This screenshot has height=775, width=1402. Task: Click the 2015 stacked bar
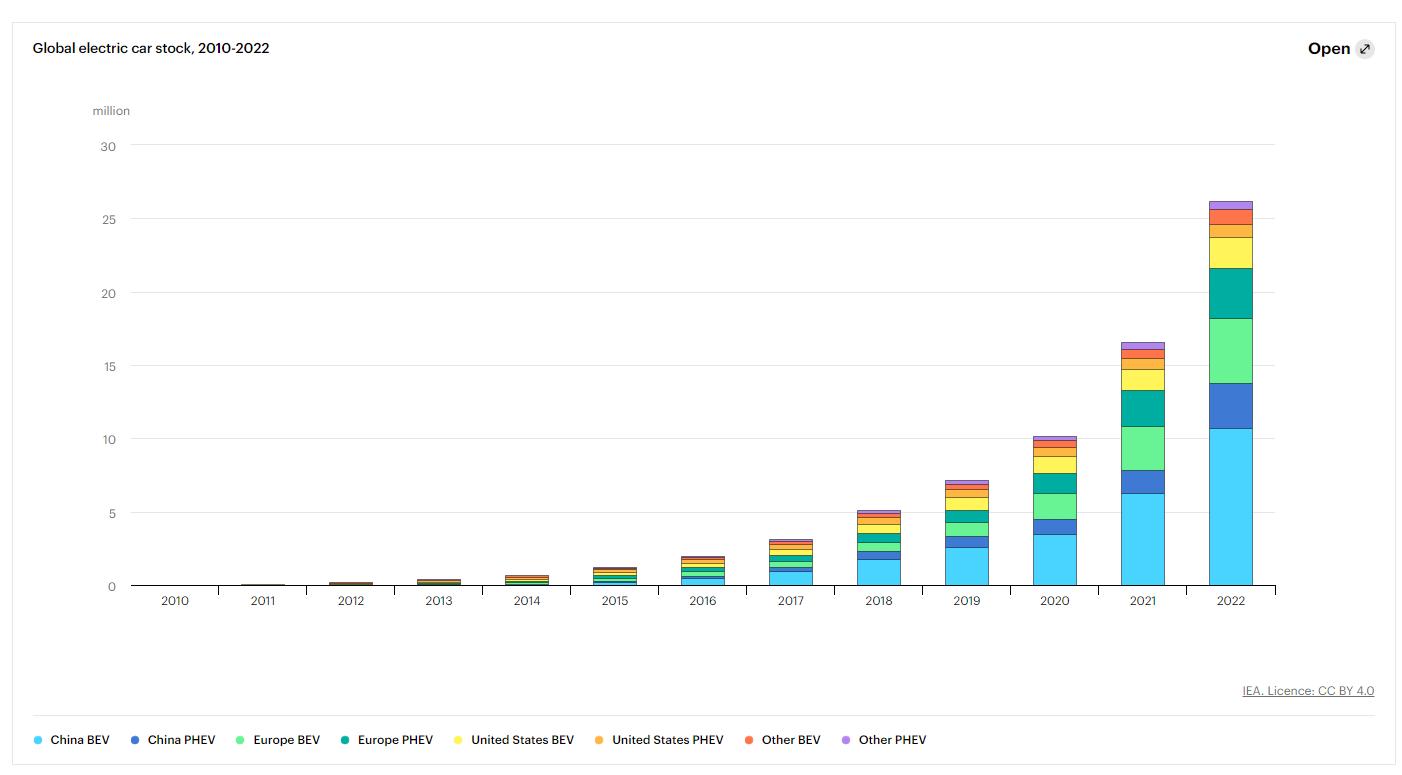pyautogui.click(x=615, y=576)
